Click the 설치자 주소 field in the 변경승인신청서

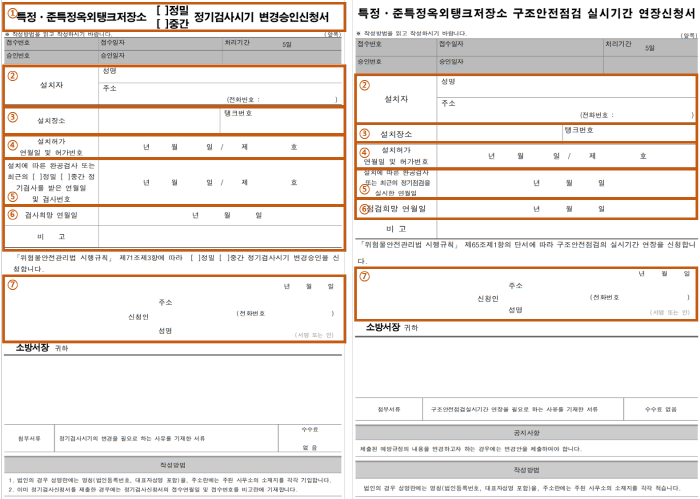(221, 94)
